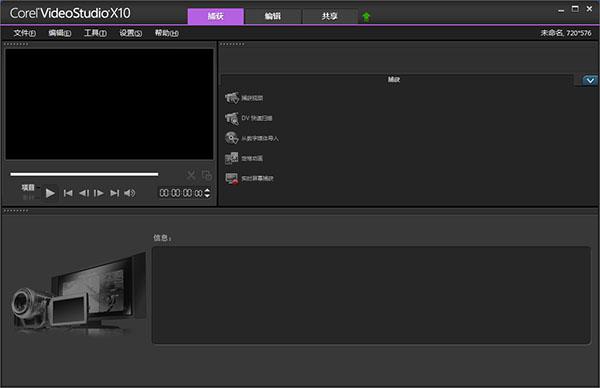Open the 工具 (Tools) menu

95,33
